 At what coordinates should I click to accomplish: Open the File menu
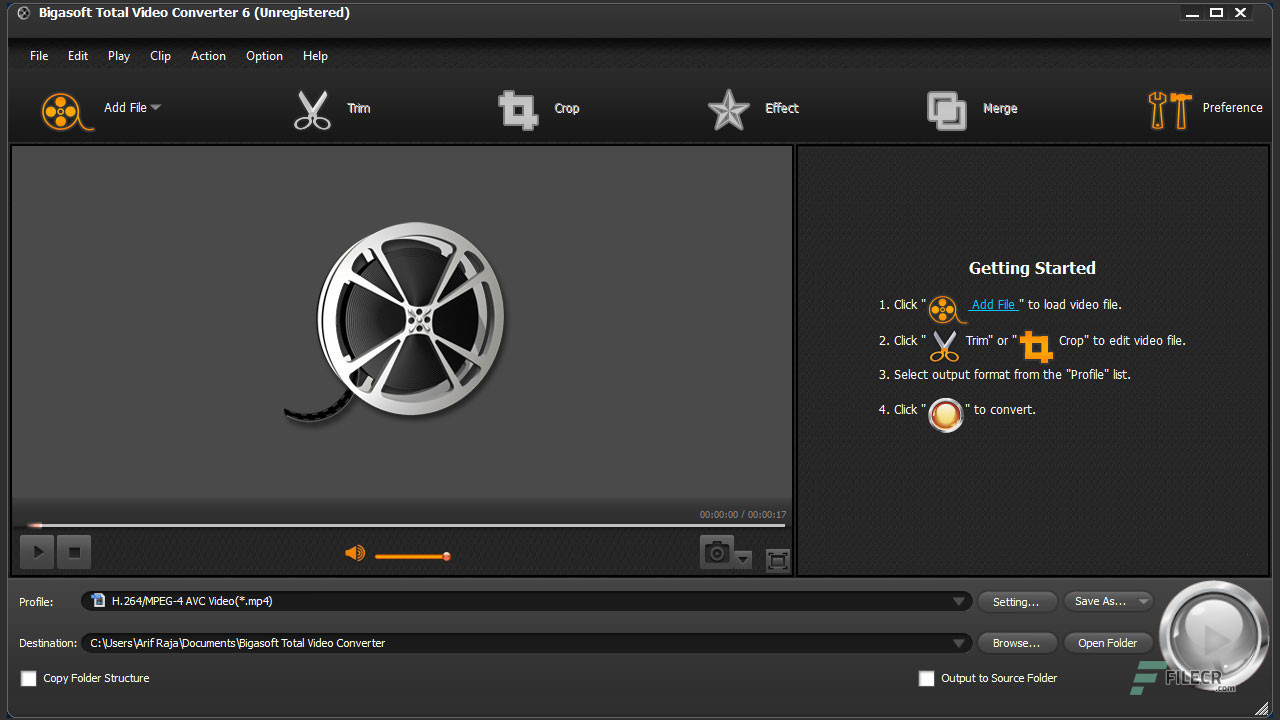[x=39, y=56]
